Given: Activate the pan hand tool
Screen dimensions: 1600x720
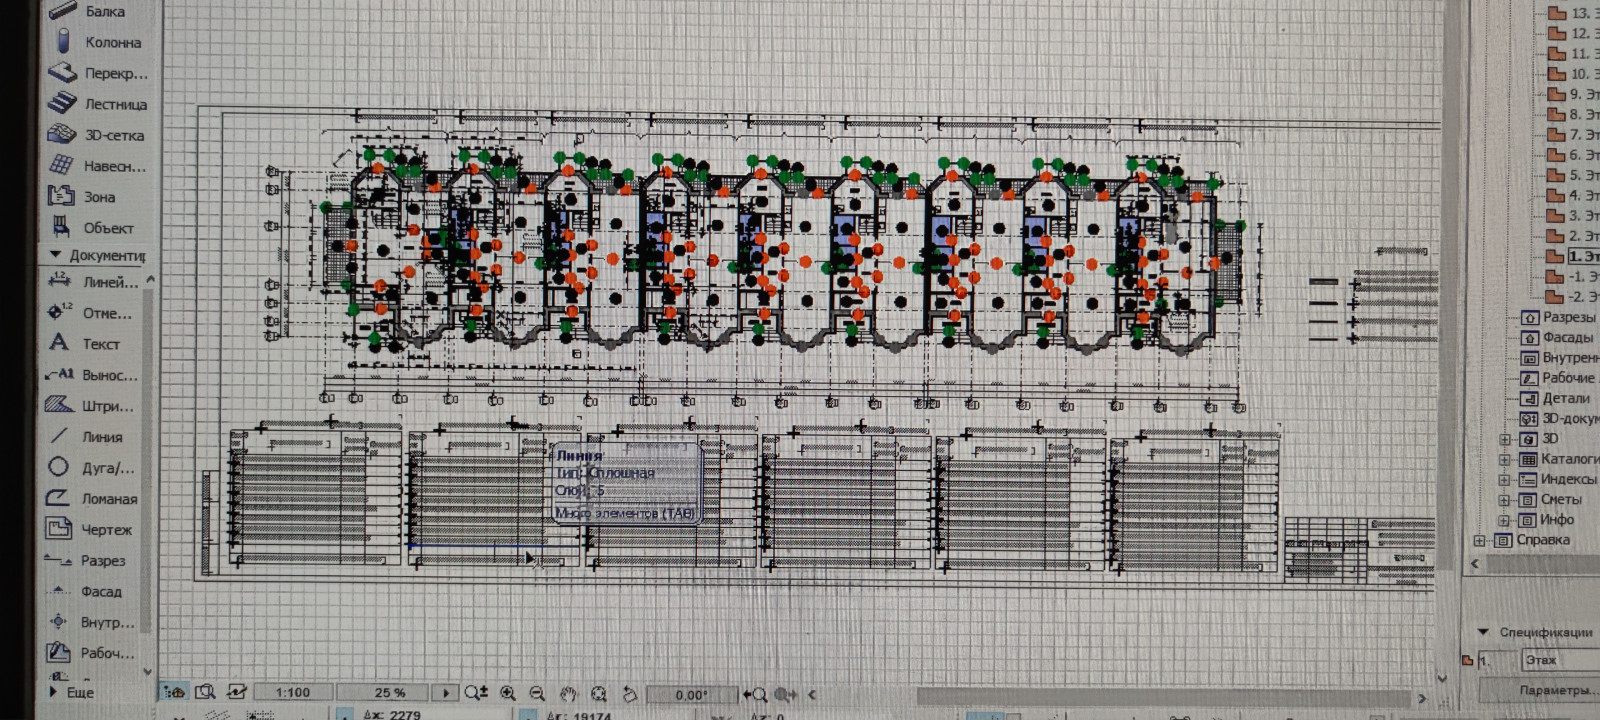Looking at the screenshot, I should pos(568,693).
